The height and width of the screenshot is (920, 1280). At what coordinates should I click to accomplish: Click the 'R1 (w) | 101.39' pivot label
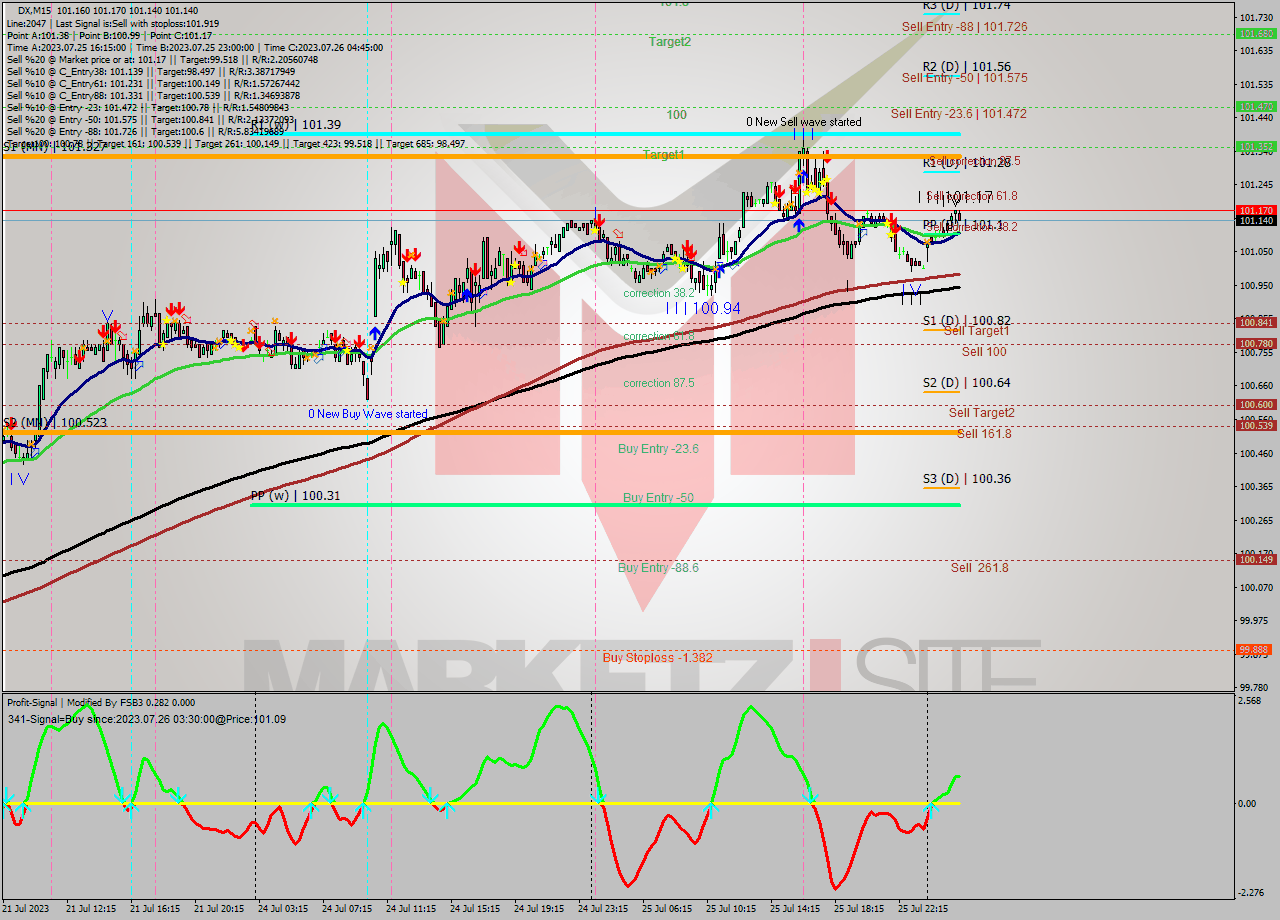295,125
